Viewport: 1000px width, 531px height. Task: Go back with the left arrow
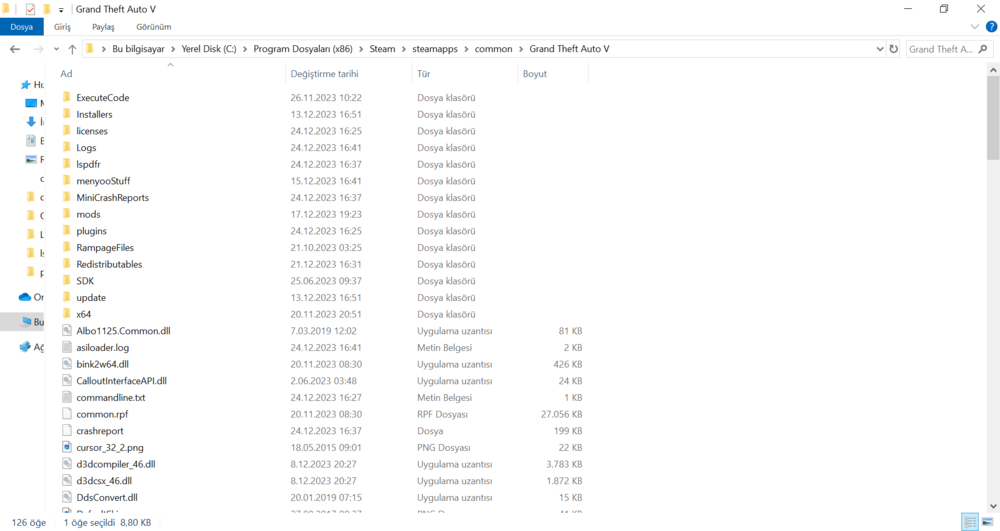click(x=15, y=49)
